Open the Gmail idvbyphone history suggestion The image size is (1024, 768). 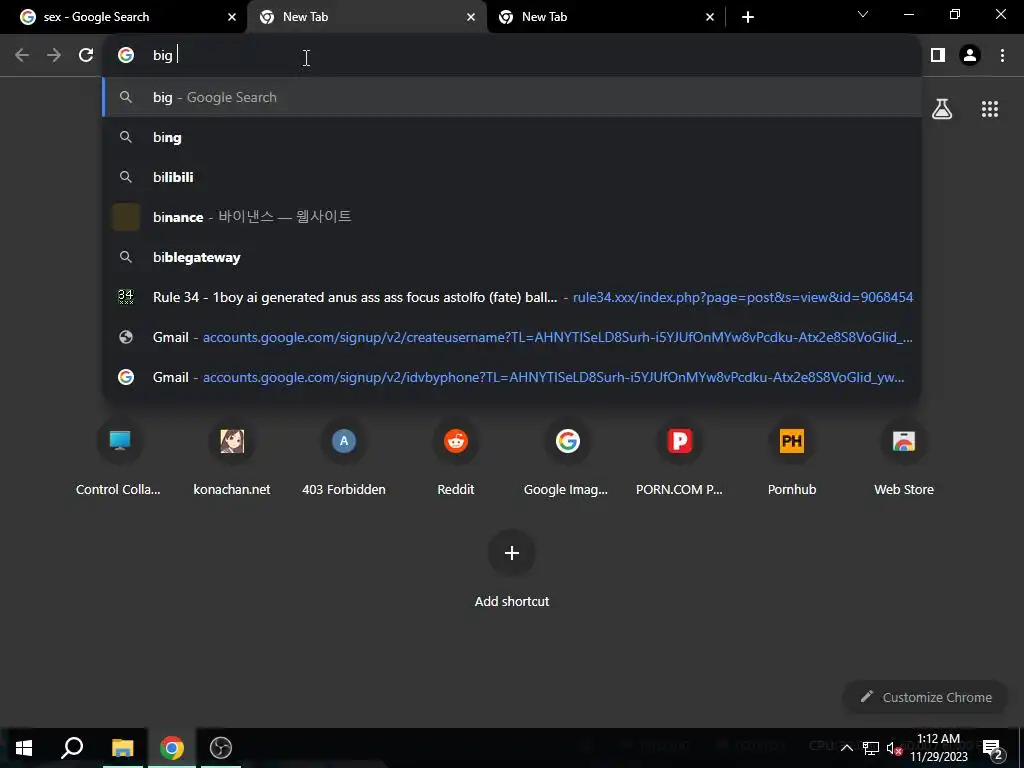pos(512,377)
